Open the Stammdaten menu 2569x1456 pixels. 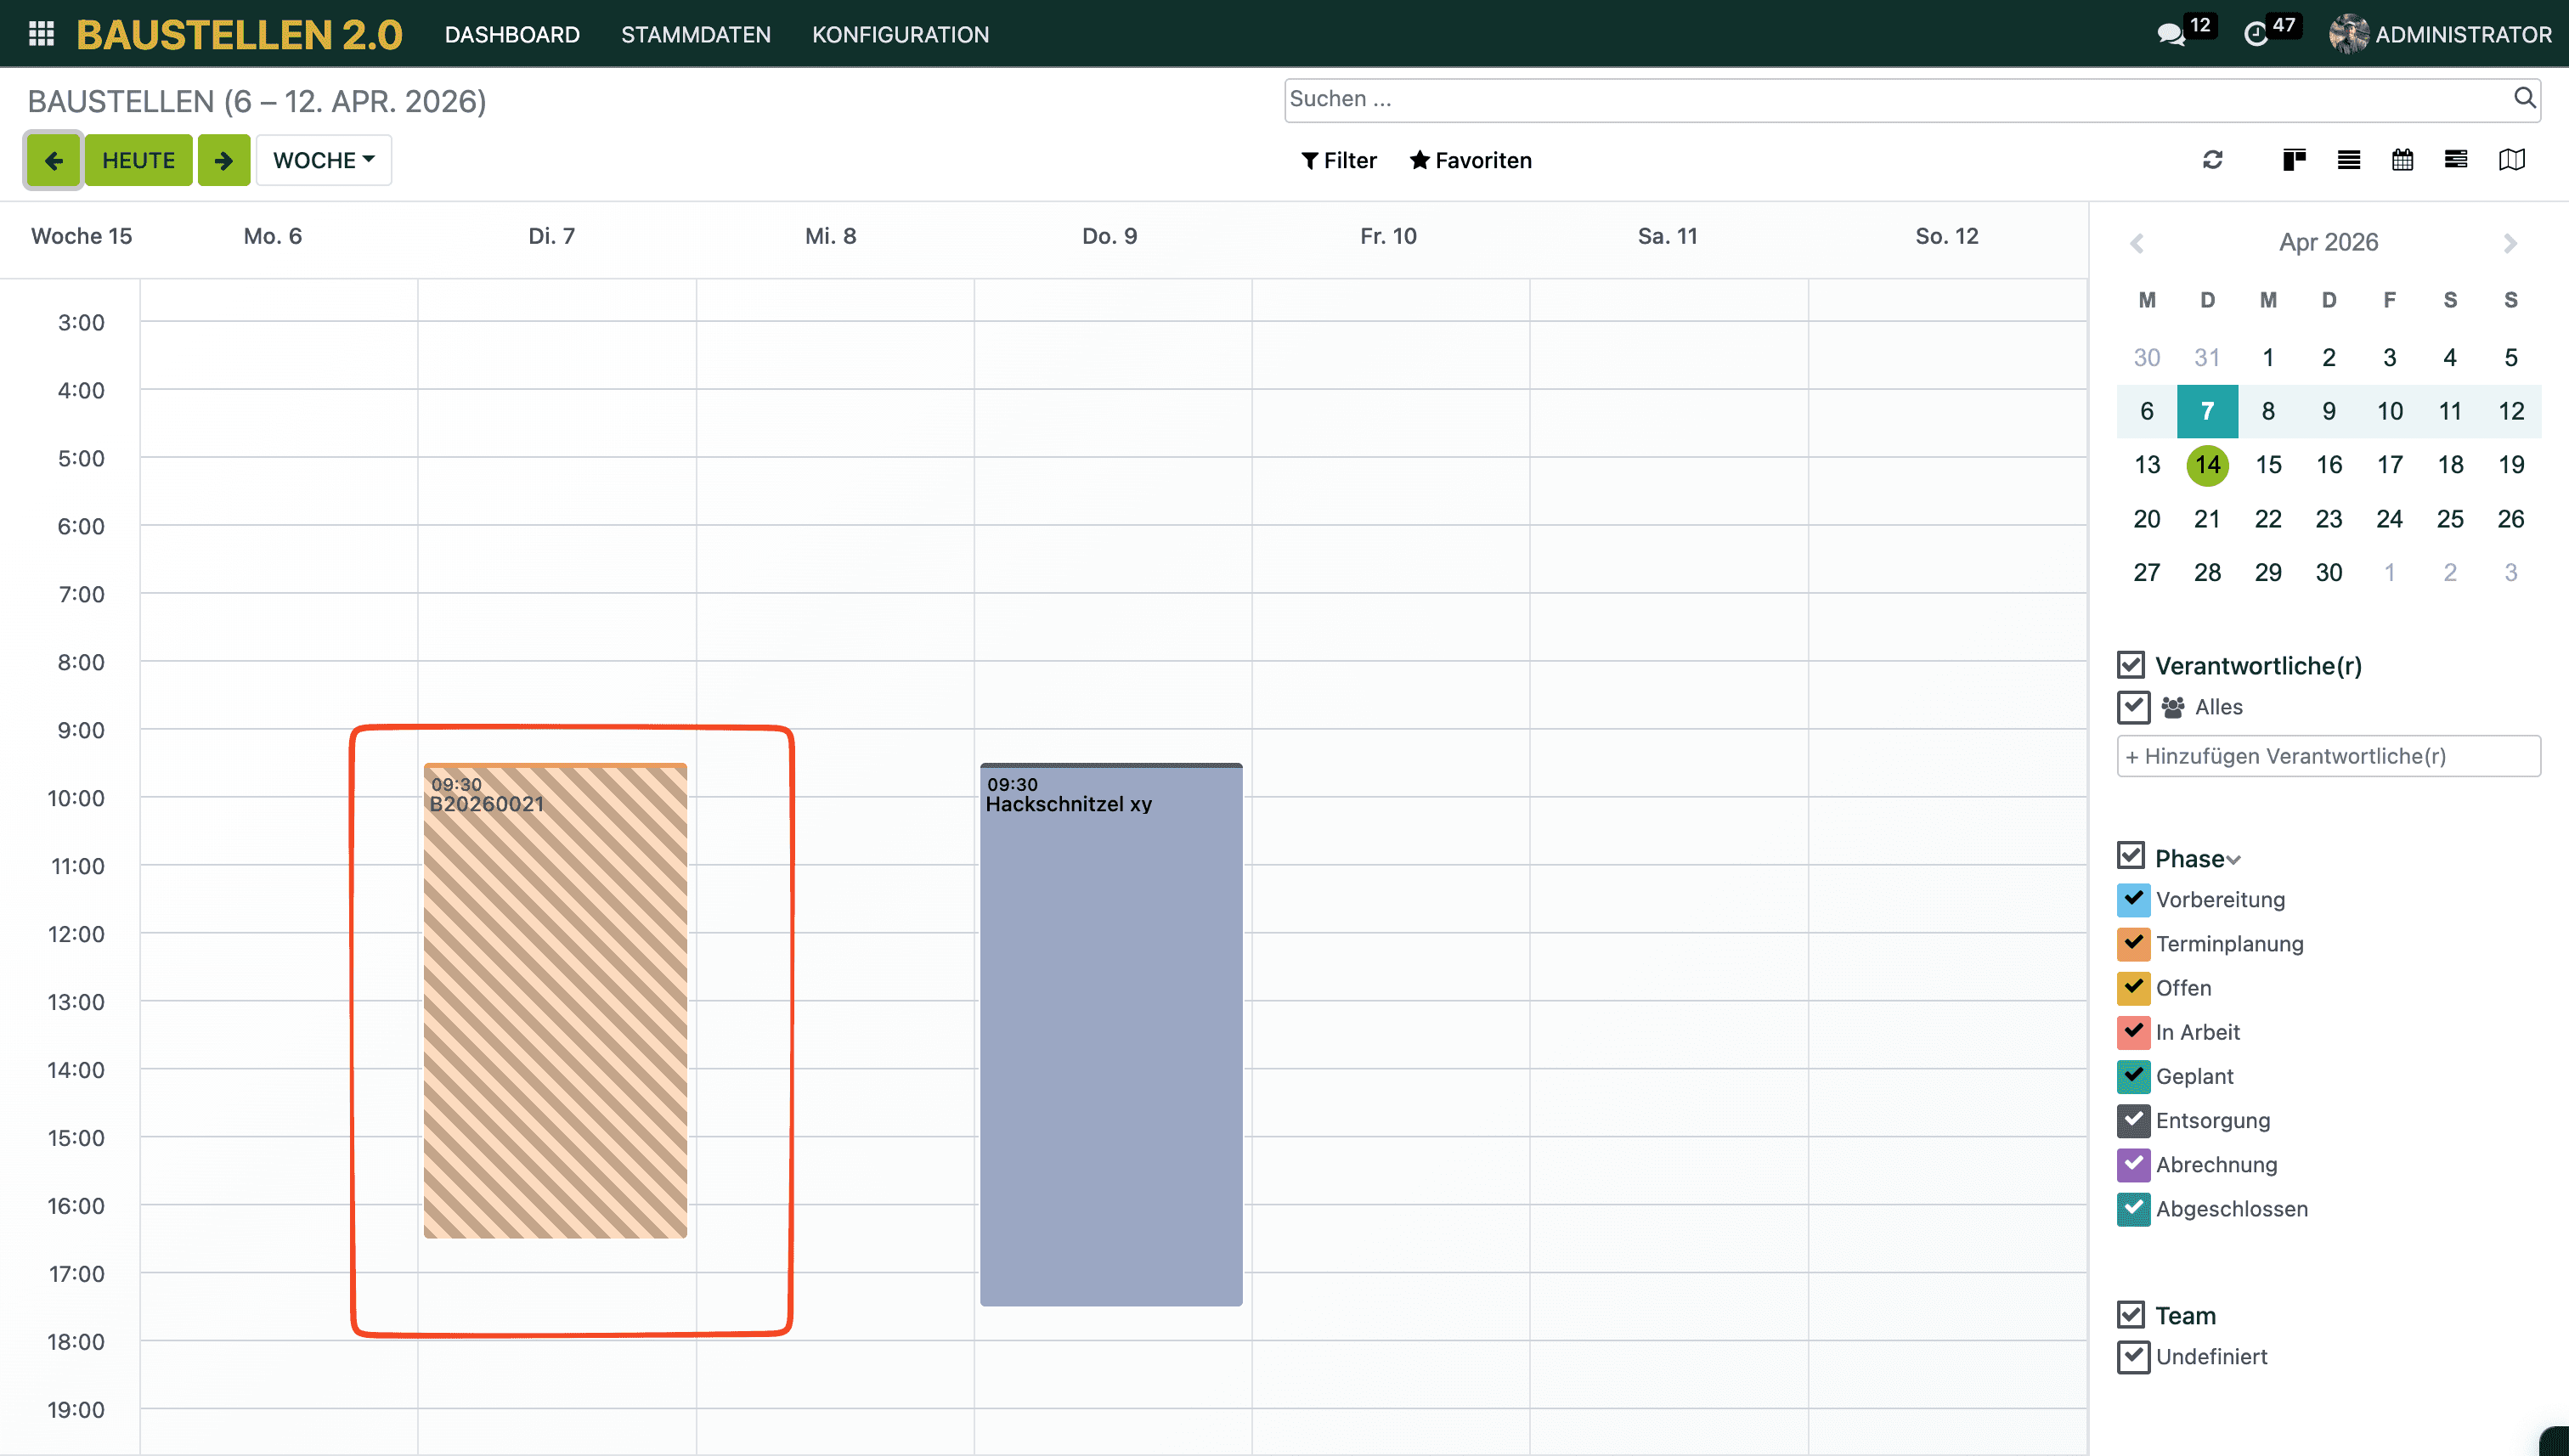point(695,35)
